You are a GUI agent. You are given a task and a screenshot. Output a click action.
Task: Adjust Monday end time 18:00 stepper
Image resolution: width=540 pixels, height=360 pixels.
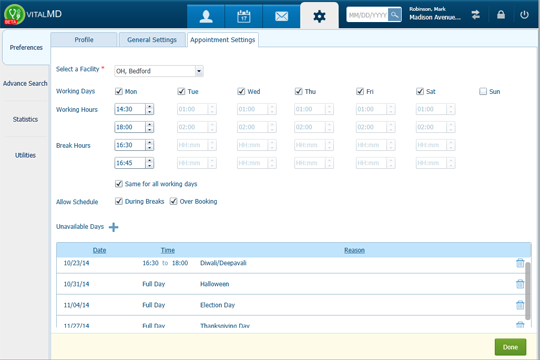tap(149, 127)
